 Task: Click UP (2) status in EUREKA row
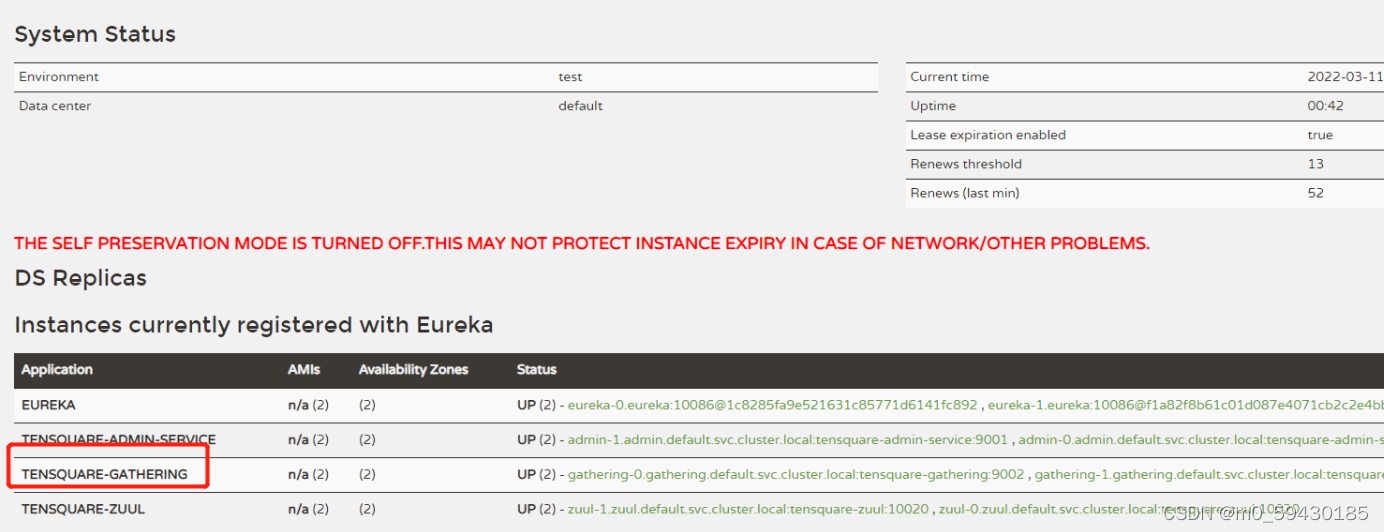coord(536,405)
